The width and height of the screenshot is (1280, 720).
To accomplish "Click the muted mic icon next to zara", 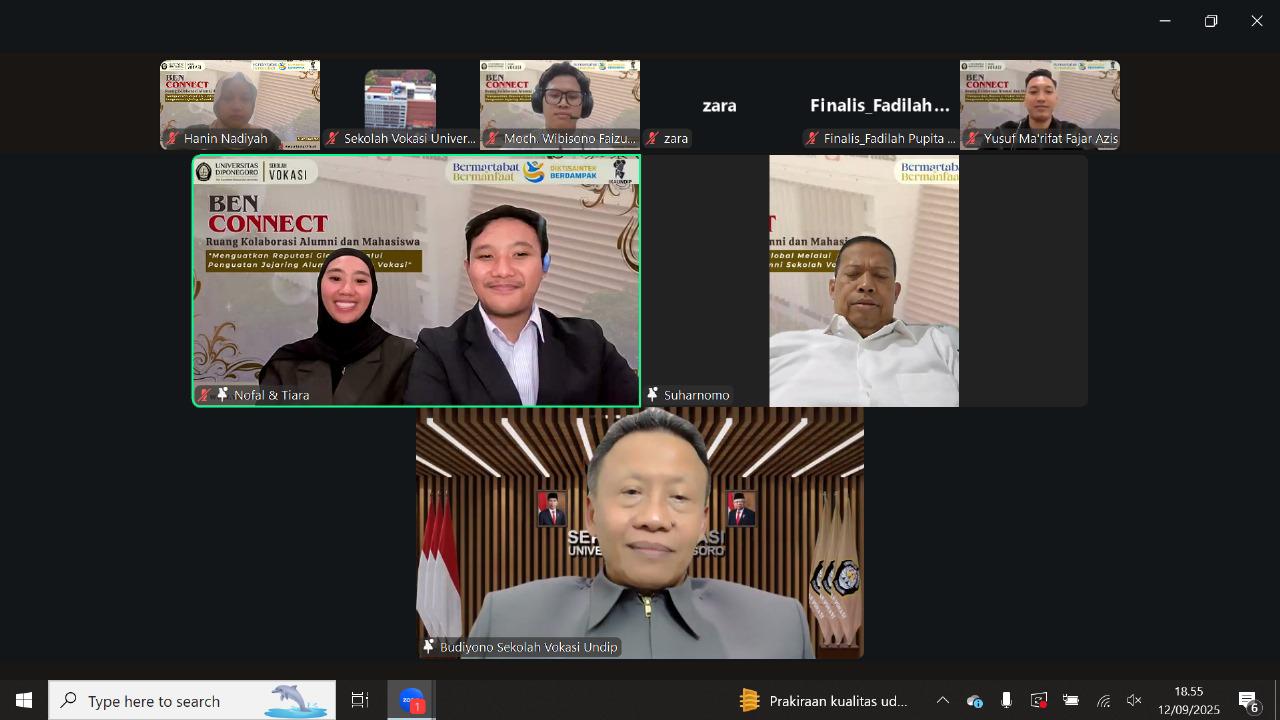I will coord(652,139).
